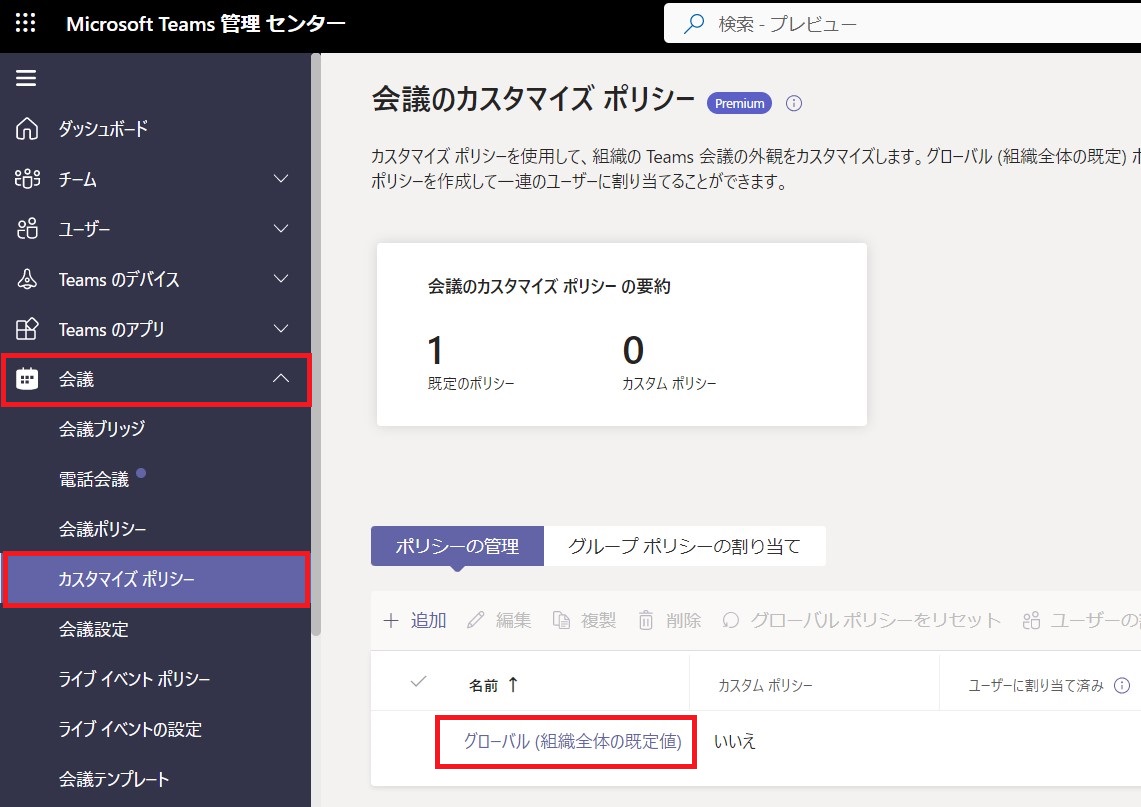Click the 会議のカスタマイズ ポリシー の要約 heading
The image size is (1141, 807).
(x=549, y=287)
